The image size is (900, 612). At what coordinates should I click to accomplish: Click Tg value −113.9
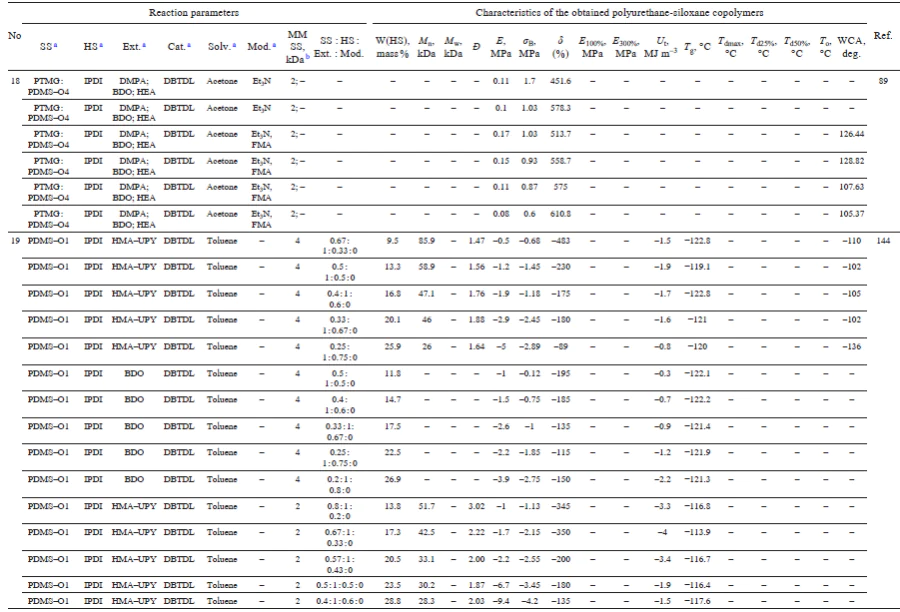(697, 532)
